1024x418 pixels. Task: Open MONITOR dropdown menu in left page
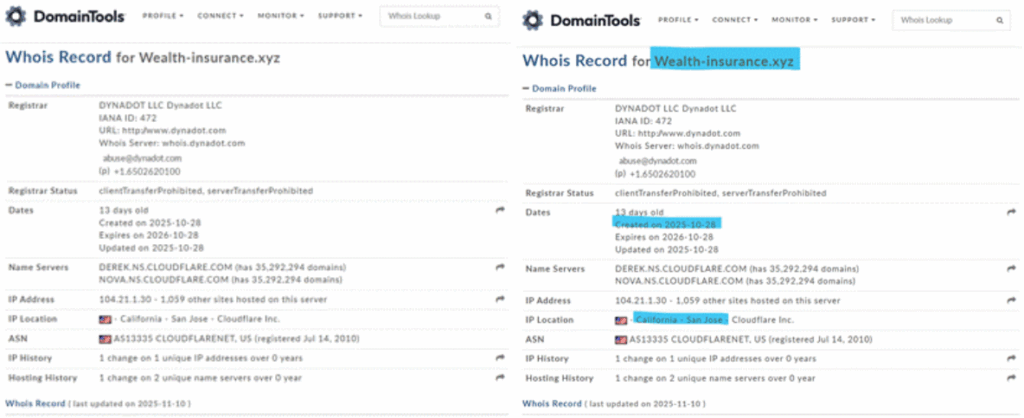(x=281, y=16)
